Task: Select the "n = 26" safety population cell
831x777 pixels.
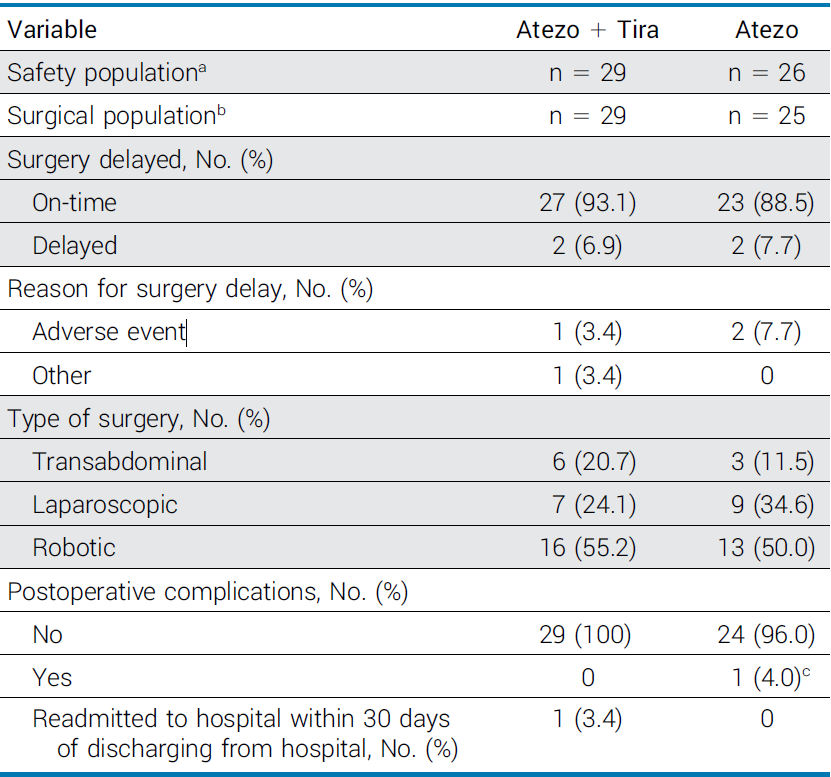Action: (766, 73)
